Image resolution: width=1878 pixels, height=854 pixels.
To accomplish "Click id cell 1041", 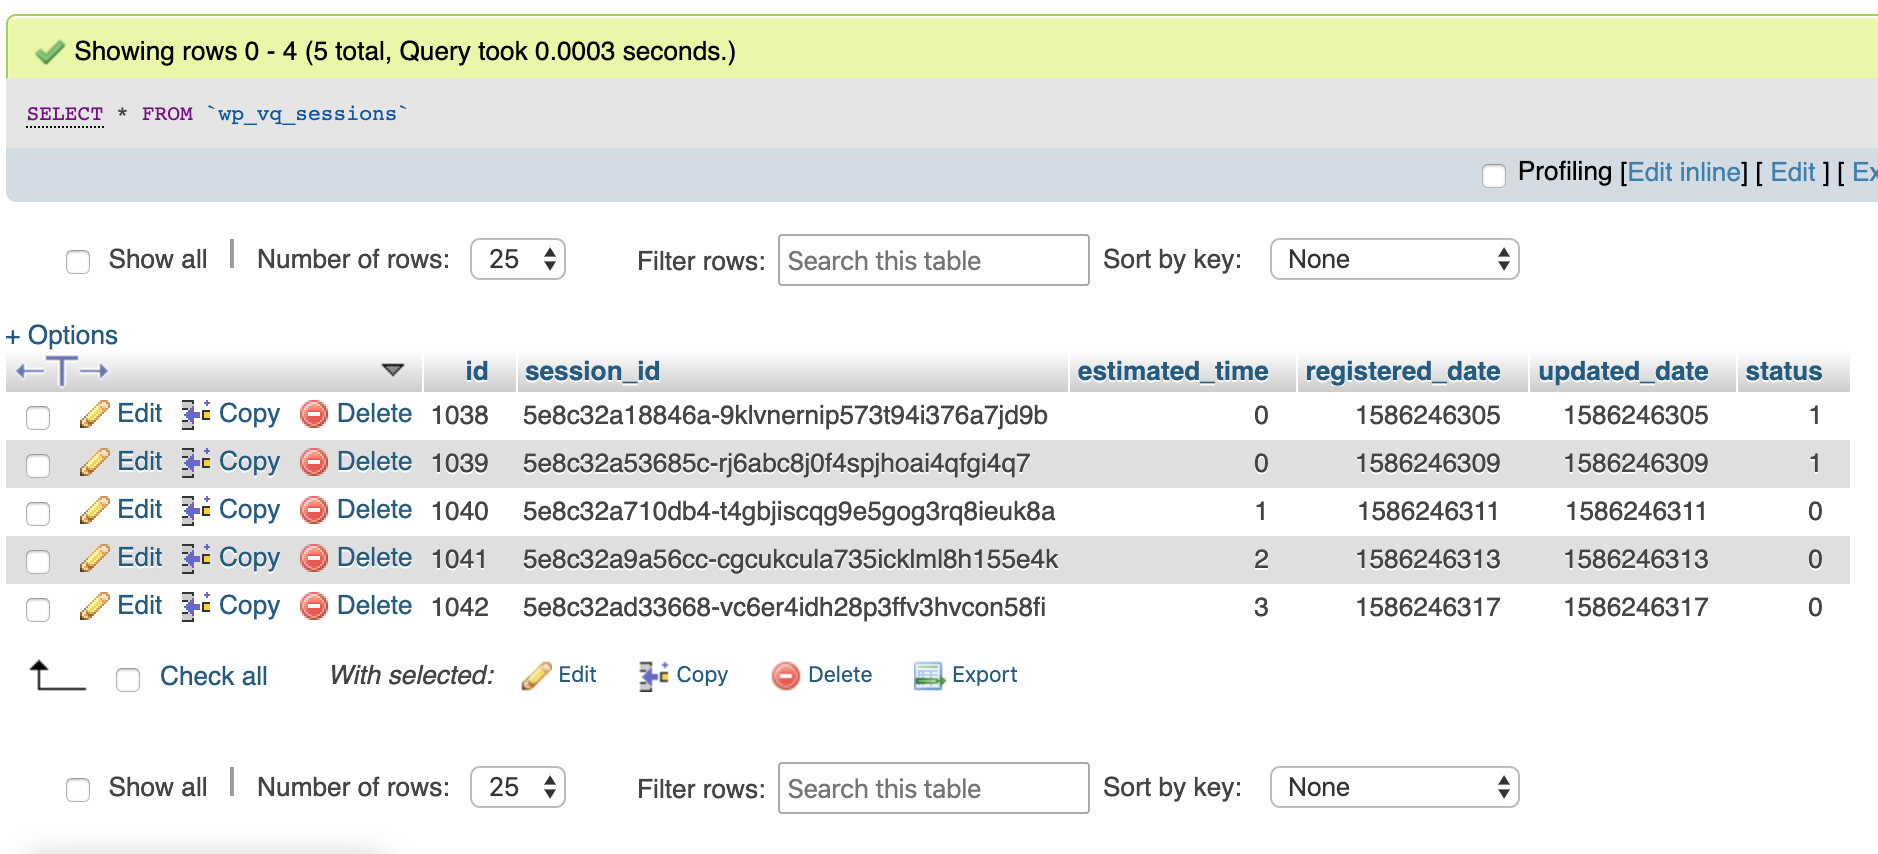I will coord(459,559).
